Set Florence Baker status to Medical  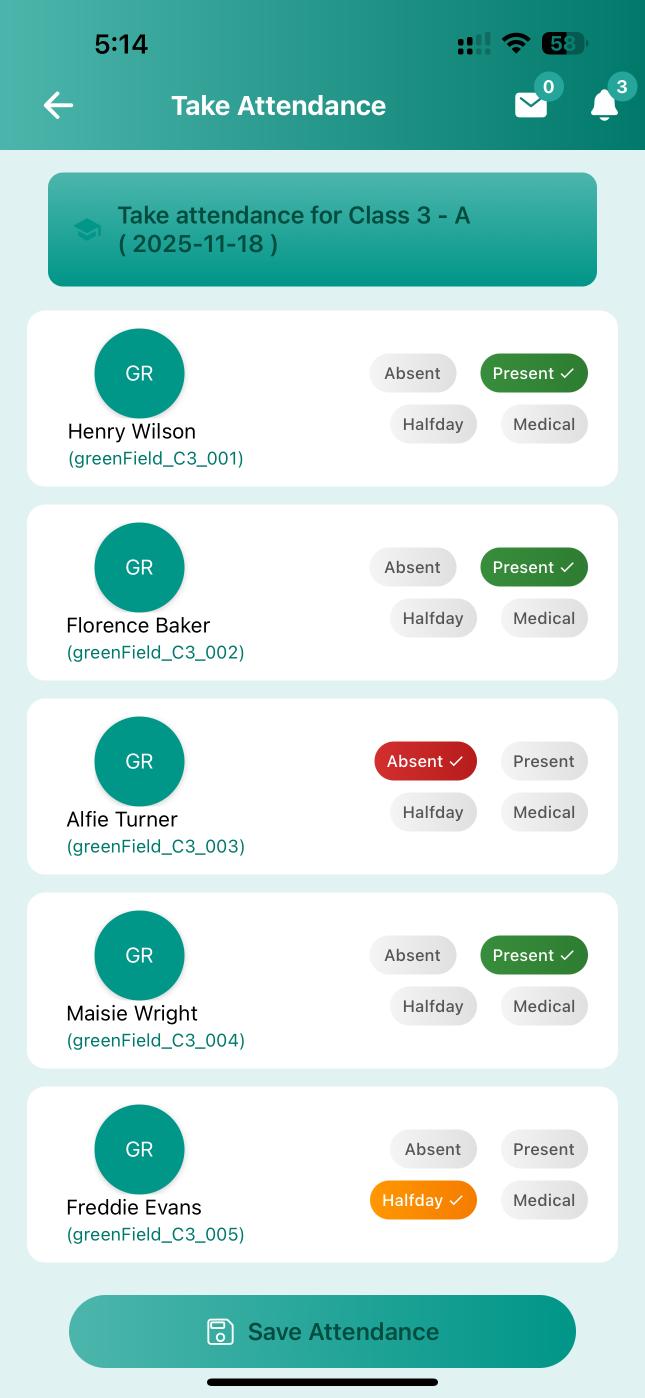point(544,618)
